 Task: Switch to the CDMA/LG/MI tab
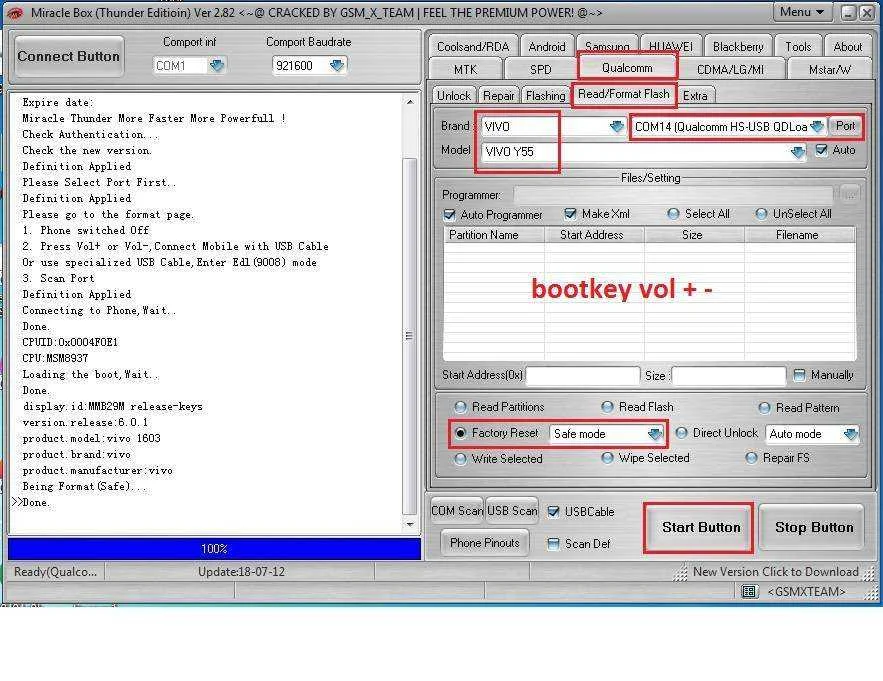(x=730, y=69)
